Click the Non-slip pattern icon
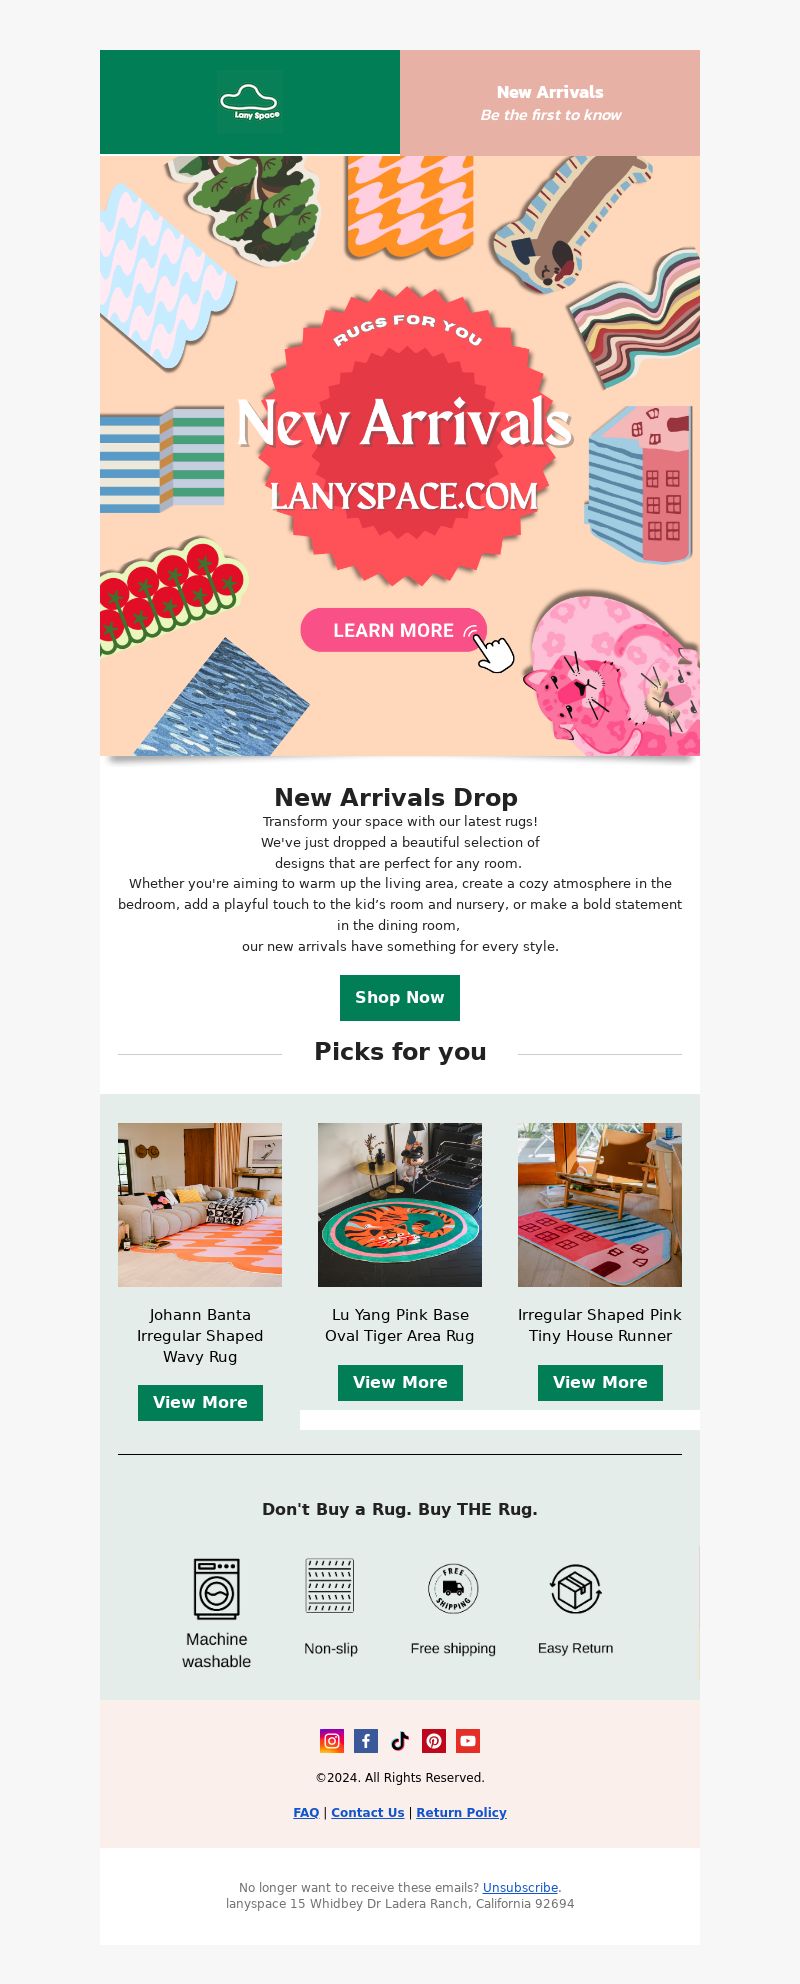This screenshot has height=1984, width=800. point(330,1586)
